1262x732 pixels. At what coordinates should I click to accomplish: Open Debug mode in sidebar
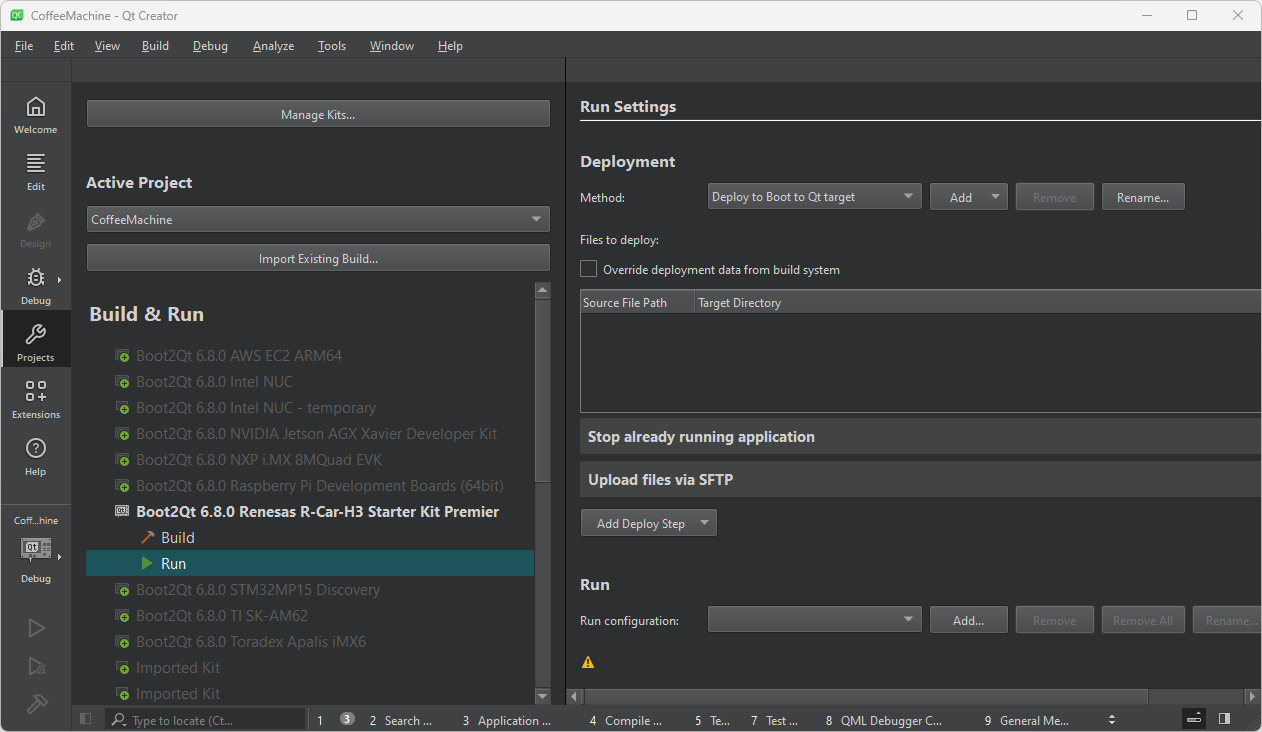coord(35,286)
